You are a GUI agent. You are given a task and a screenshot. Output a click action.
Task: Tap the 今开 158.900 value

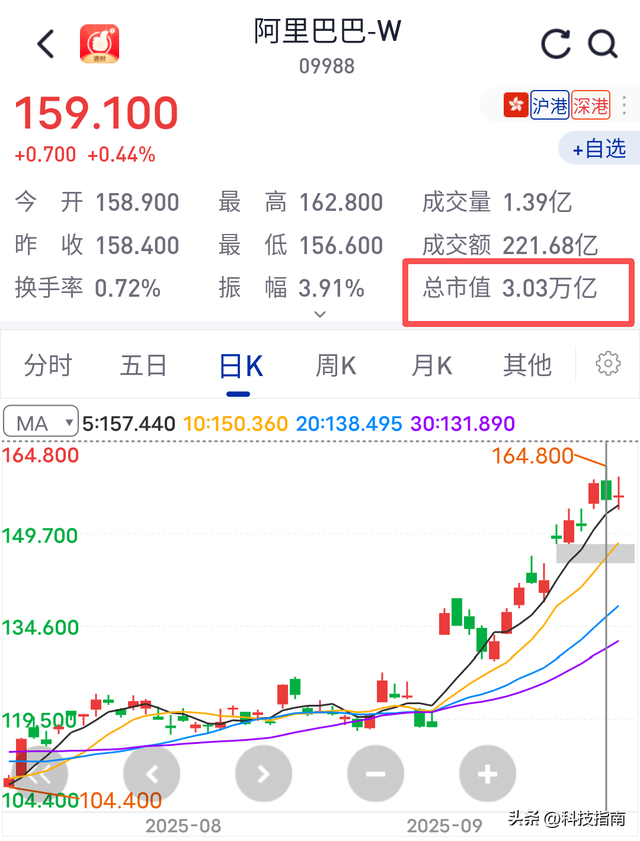click(137, 203)
